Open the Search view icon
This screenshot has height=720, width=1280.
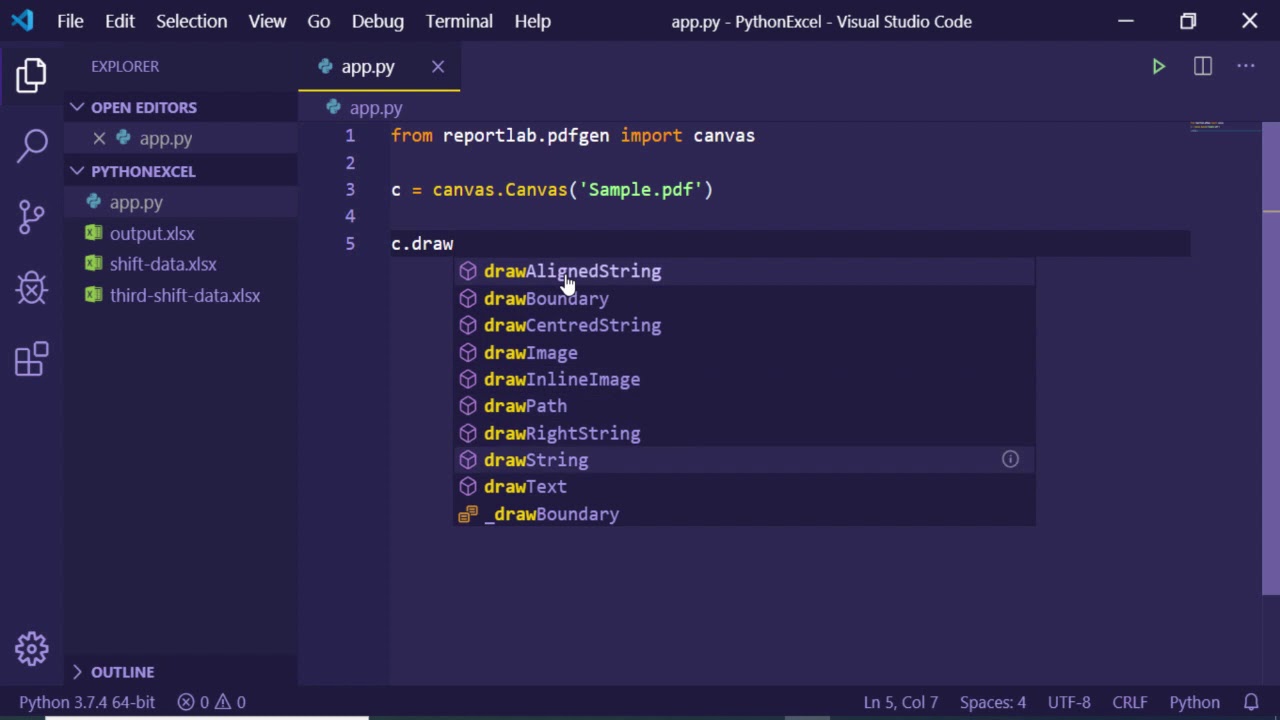click(31, 145)
